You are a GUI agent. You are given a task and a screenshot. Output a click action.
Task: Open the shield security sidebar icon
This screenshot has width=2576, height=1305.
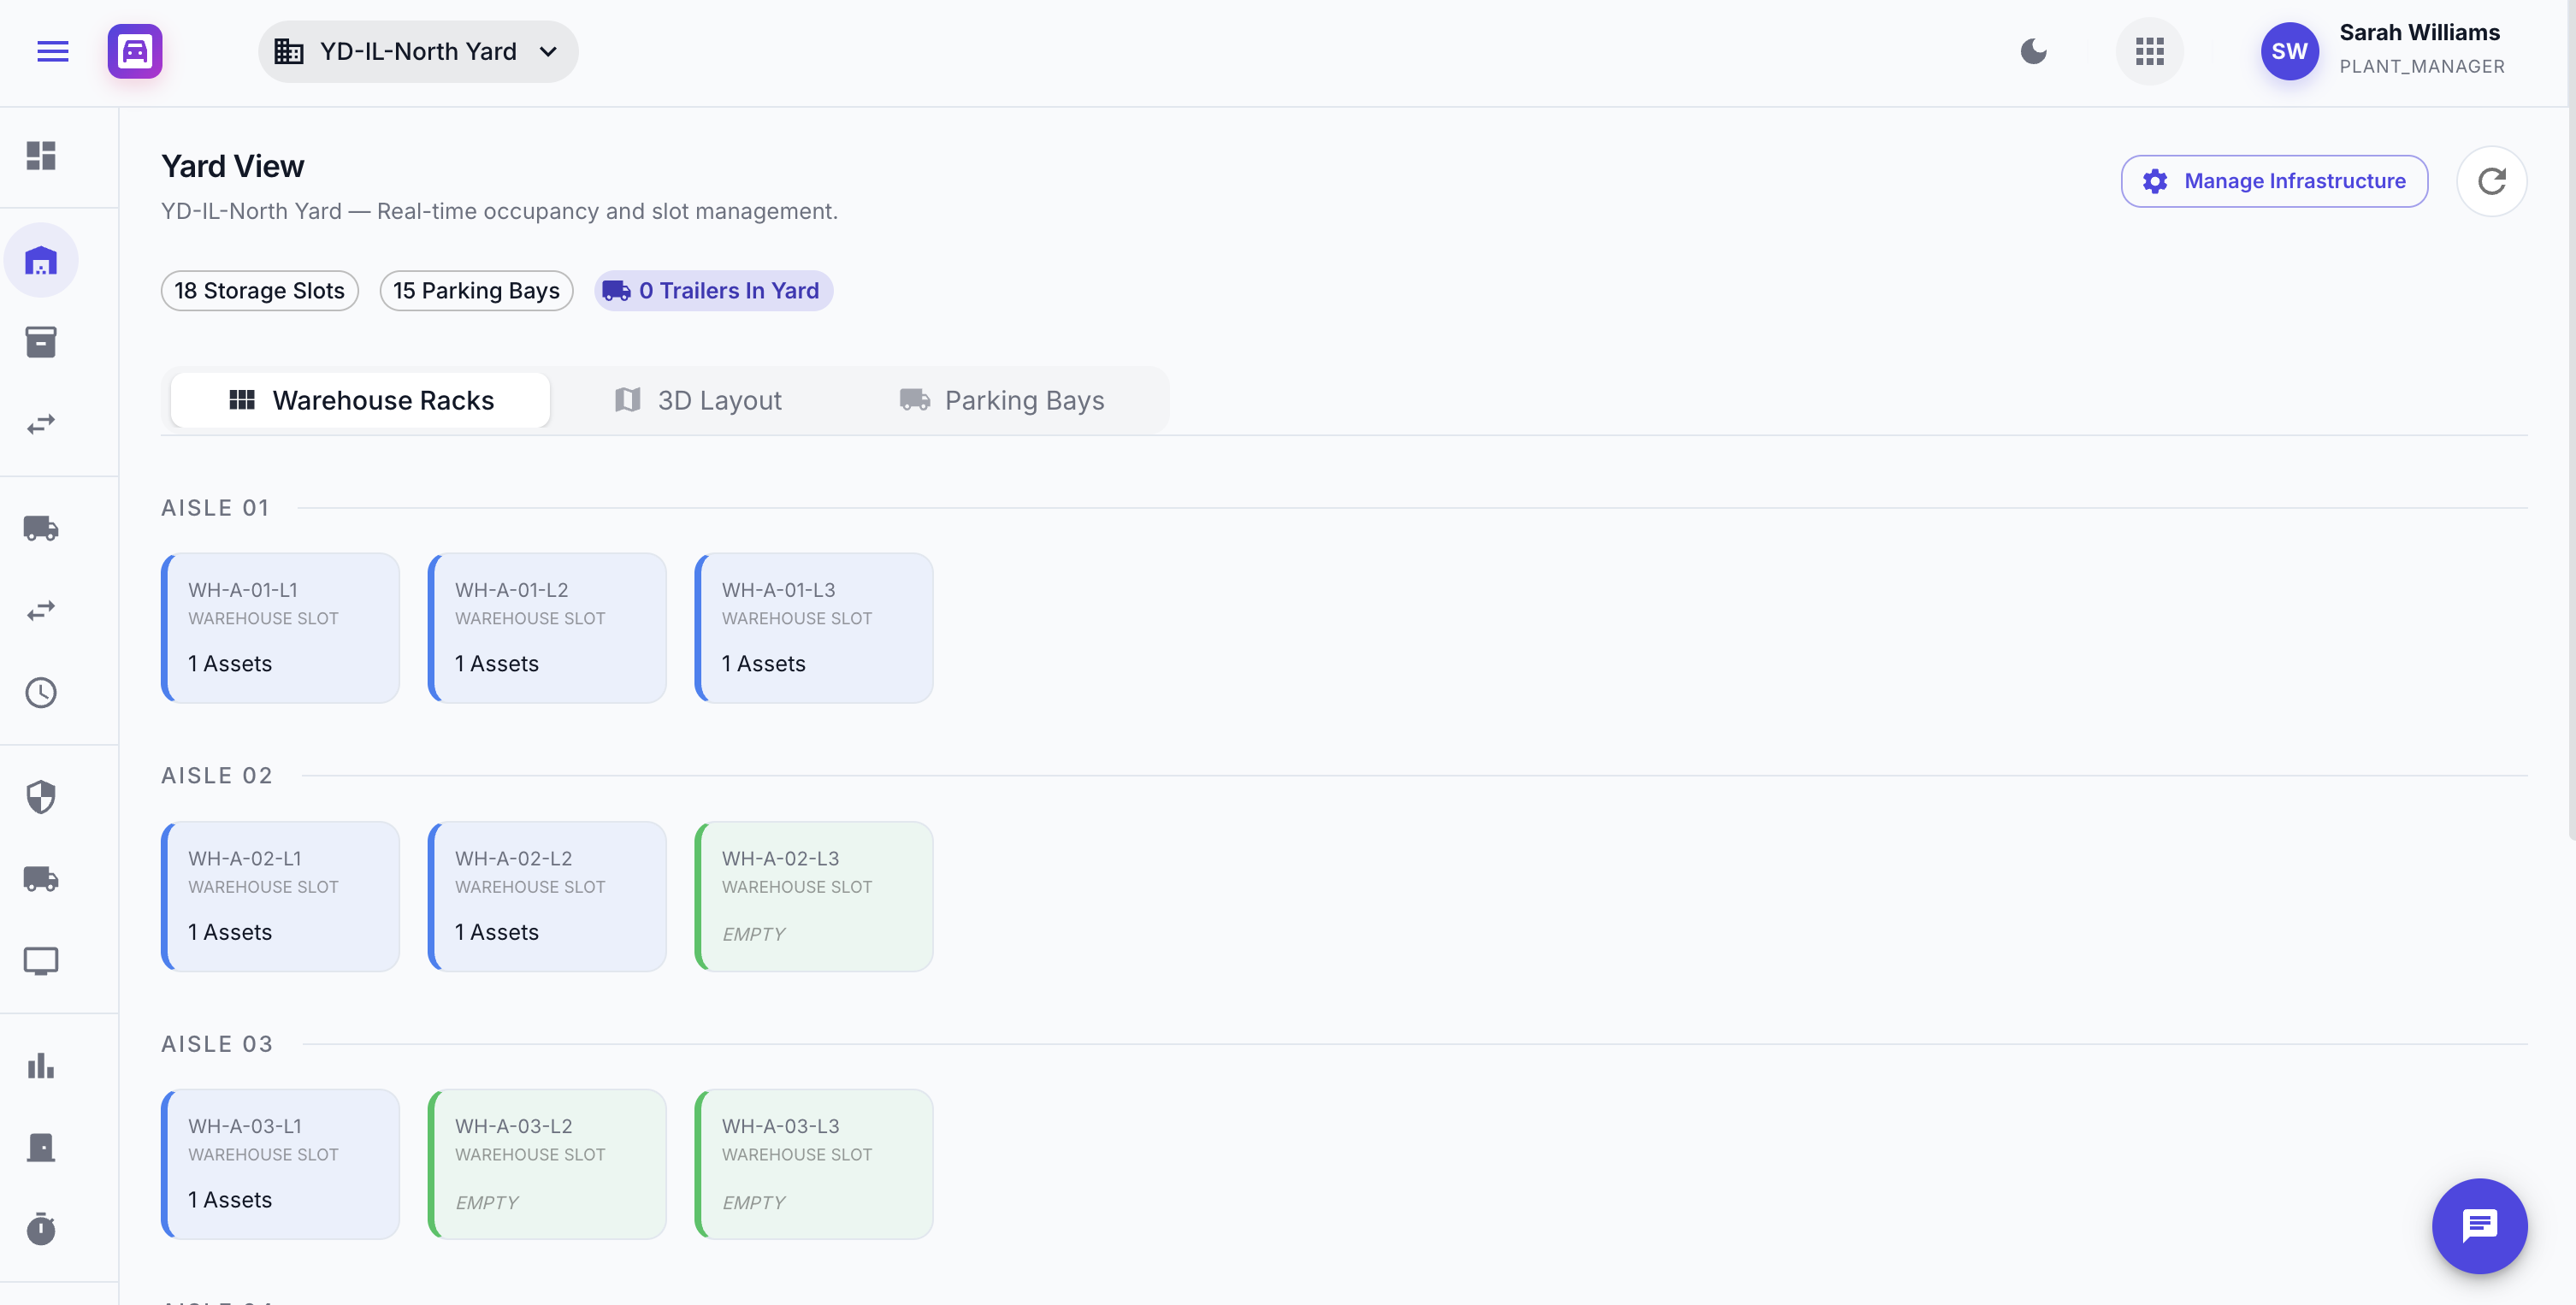pos(41,797)
